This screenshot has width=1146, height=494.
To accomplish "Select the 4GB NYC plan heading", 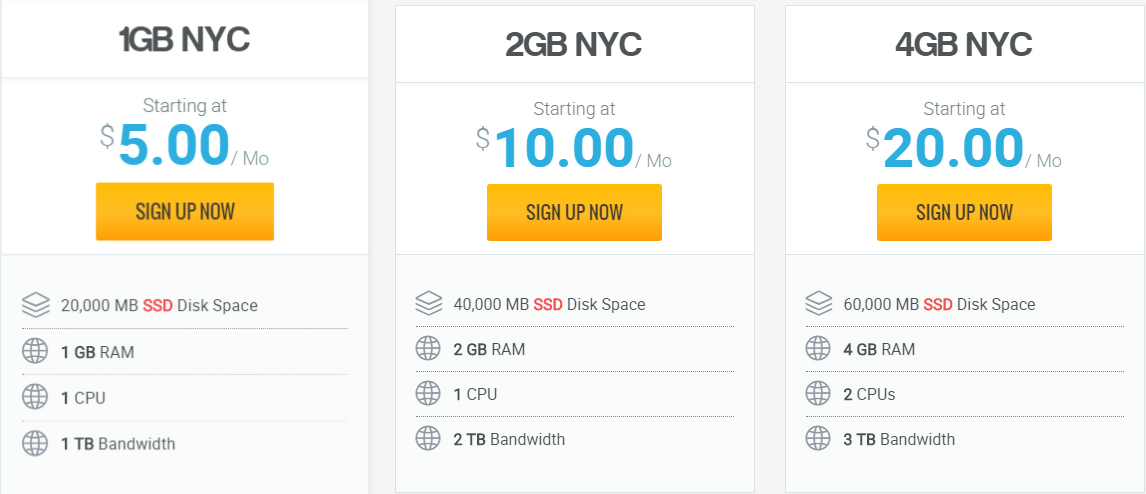I will 964,44.
